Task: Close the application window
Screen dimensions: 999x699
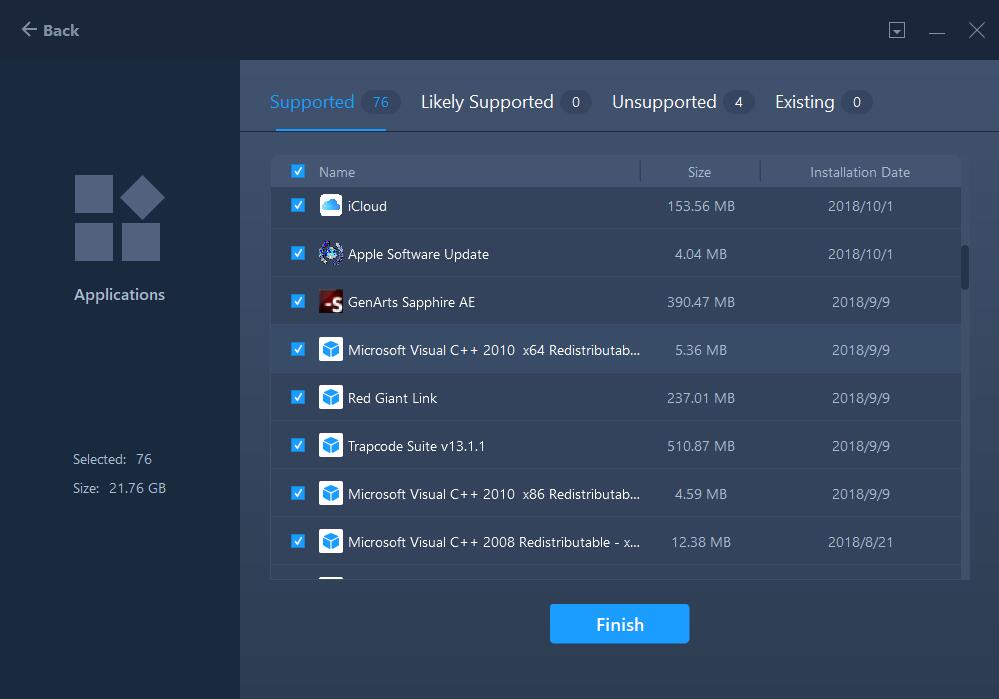Action: point(977,30)
